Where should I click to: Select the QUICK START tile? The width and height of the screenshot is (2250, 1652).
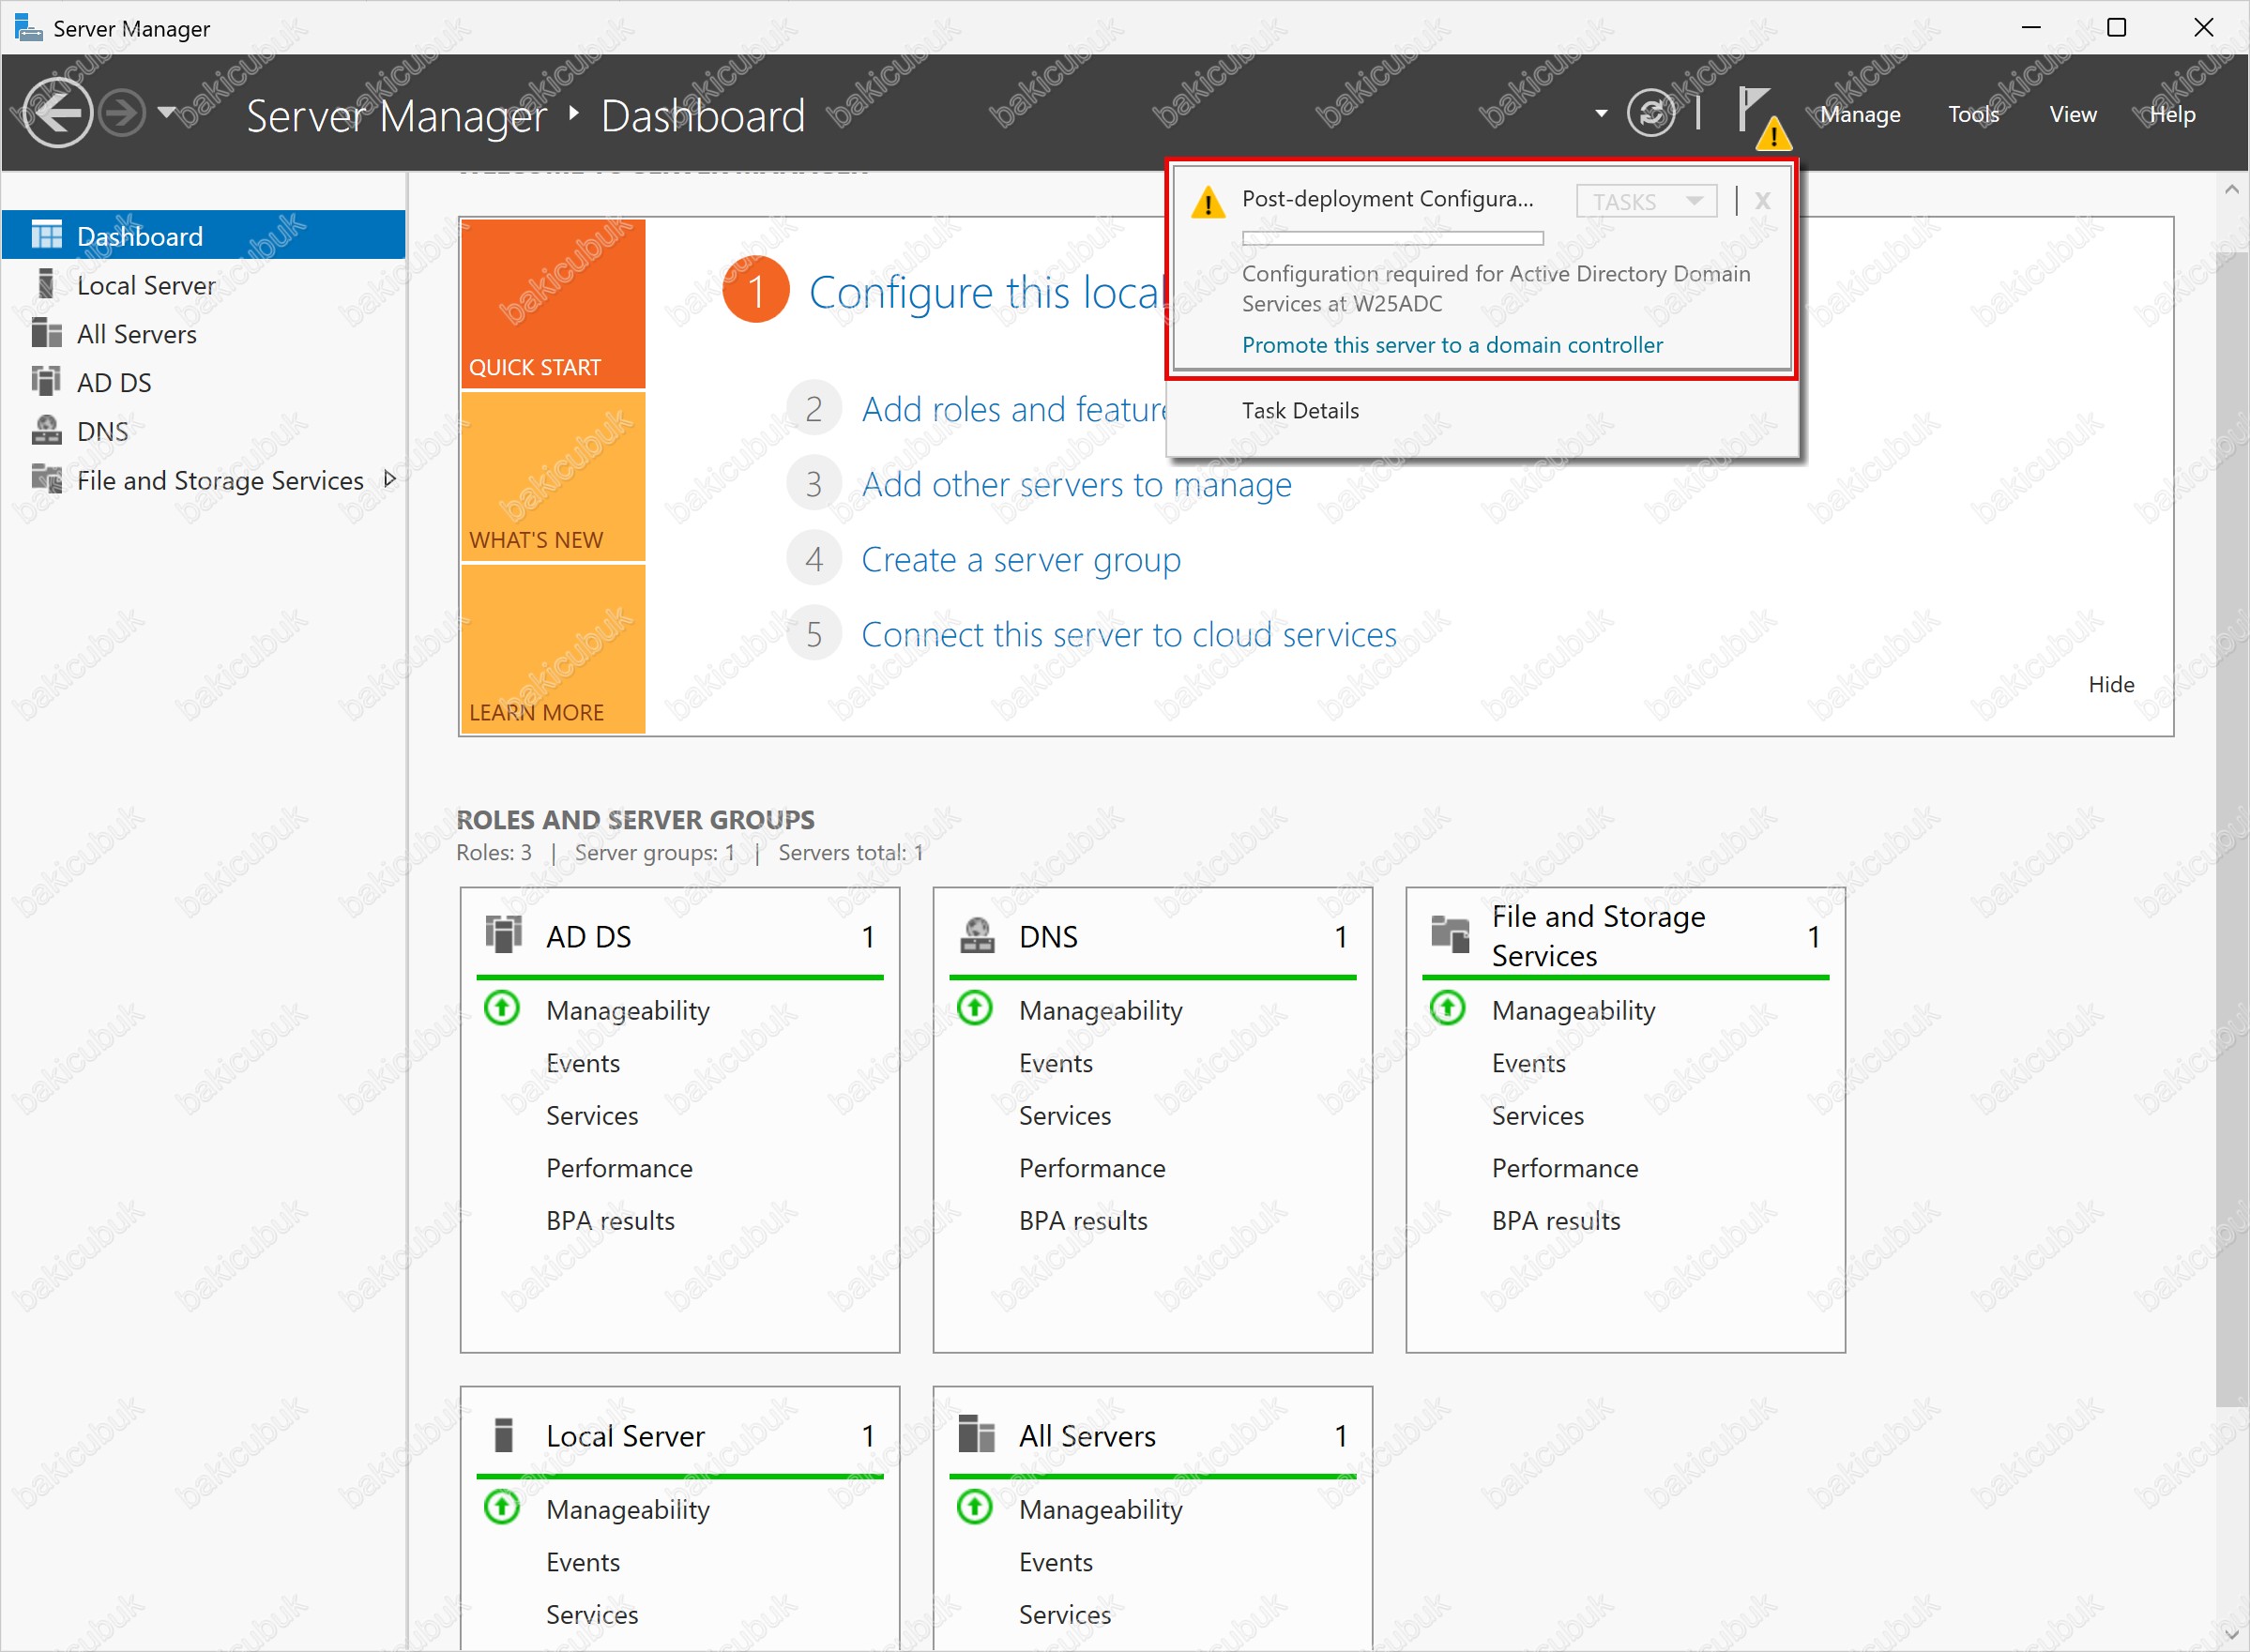(x=553, y=304)
